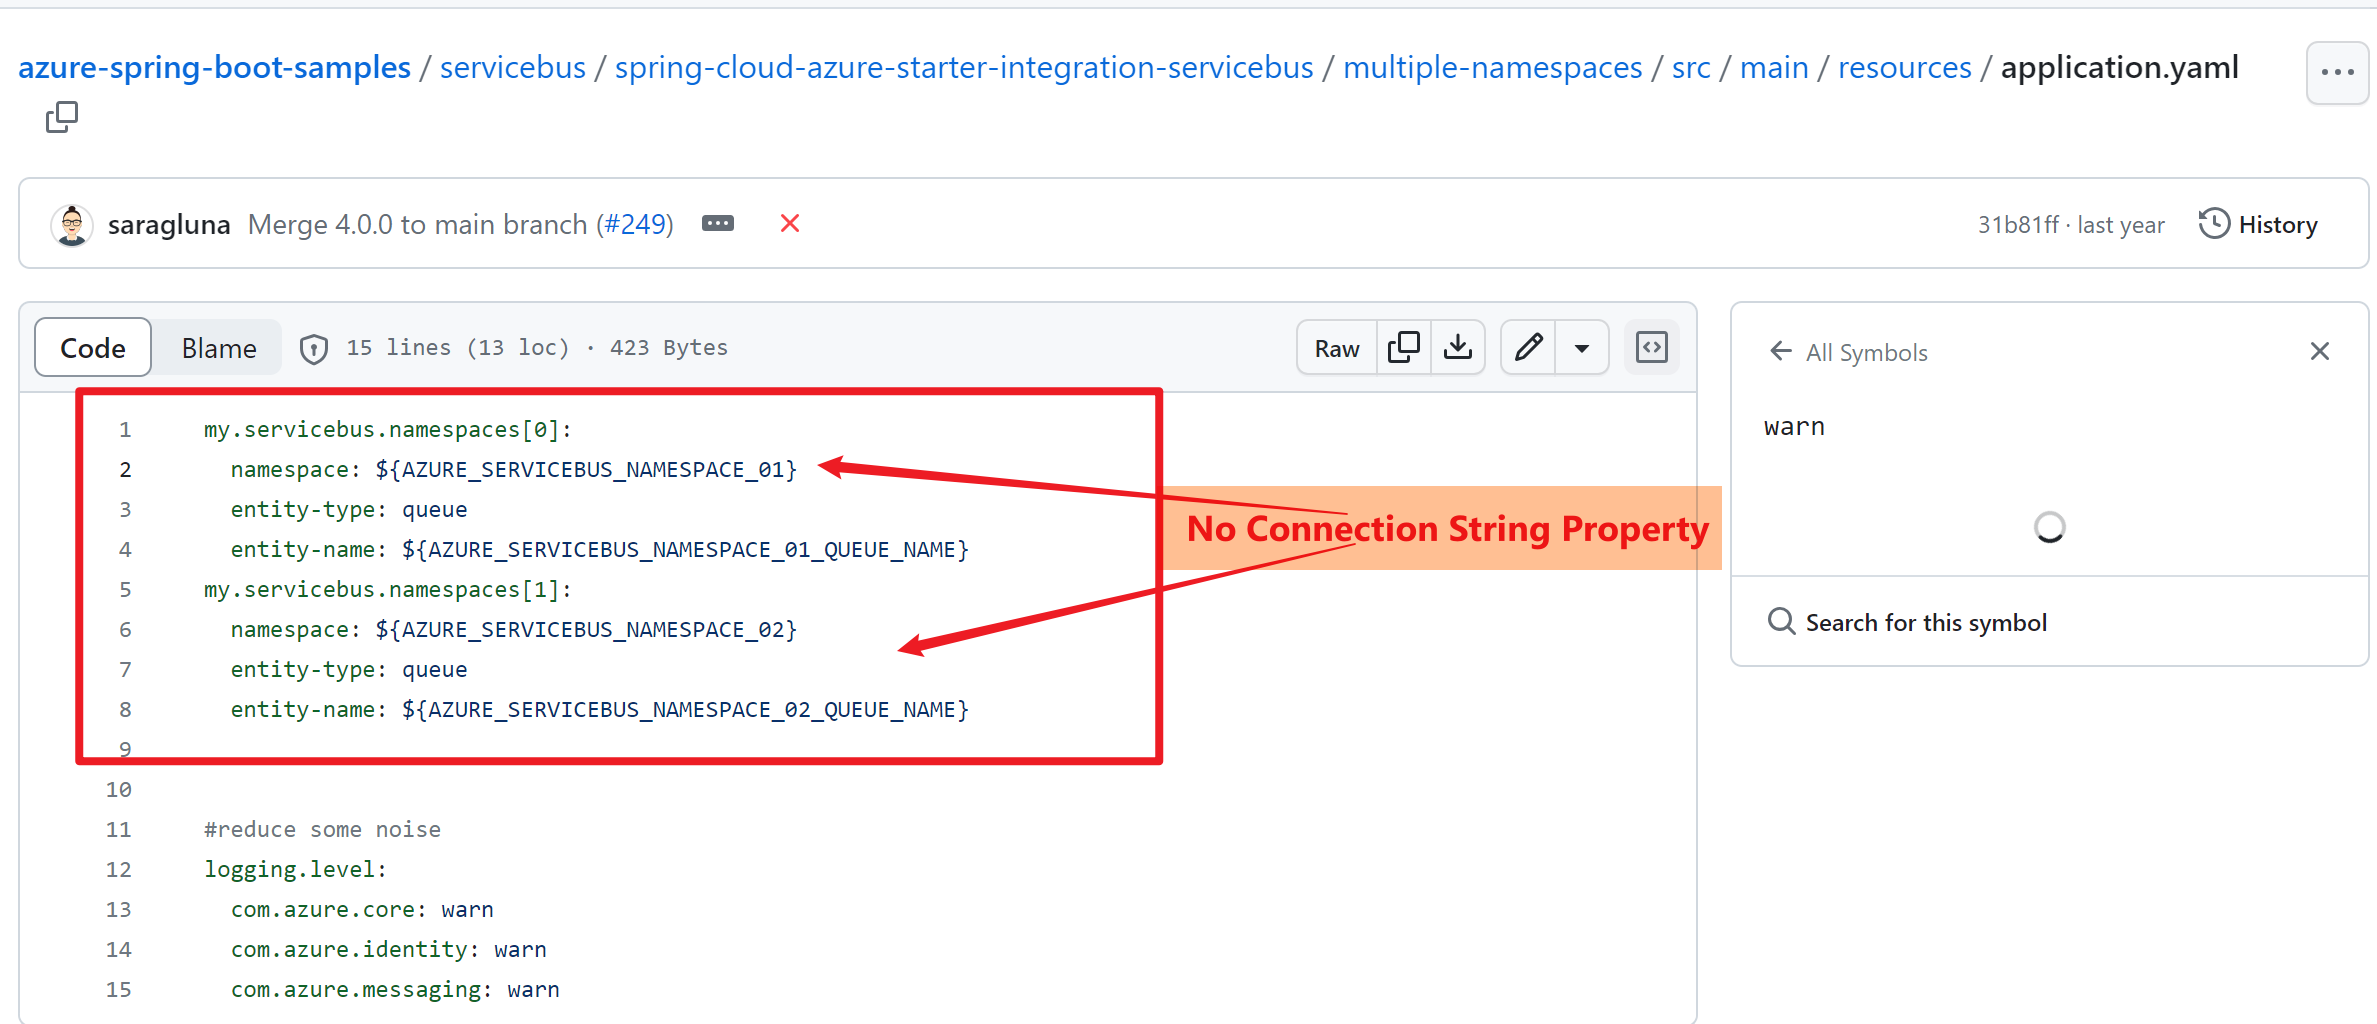Expand the commit message ellipsis
2377x1024 pixels.
click(x=717, y=223)
